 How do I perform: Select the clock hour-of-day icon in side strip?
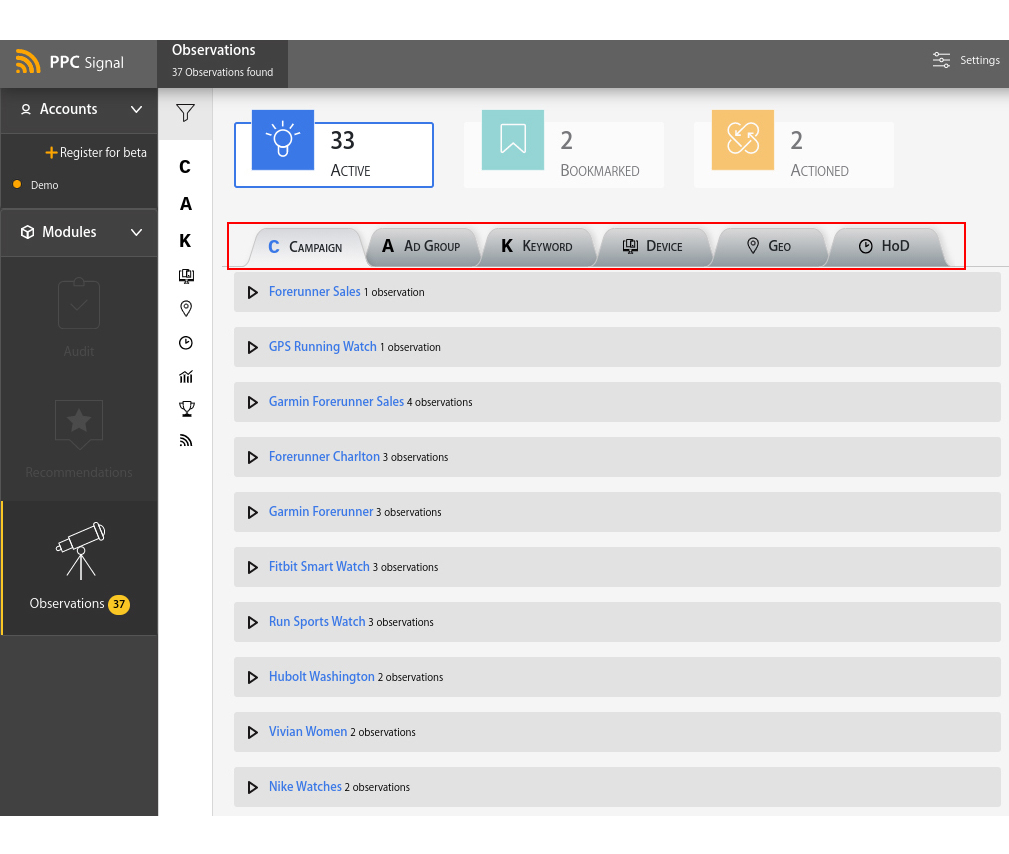click(186, 343)
